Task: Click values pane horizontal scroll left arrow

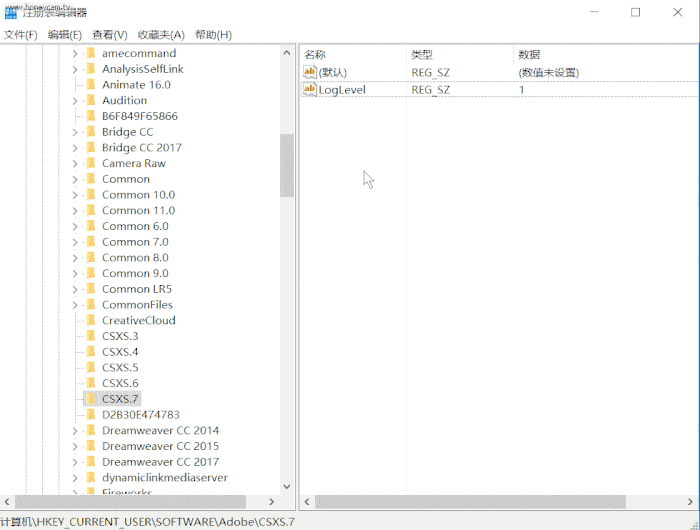Action: point(307,502)
